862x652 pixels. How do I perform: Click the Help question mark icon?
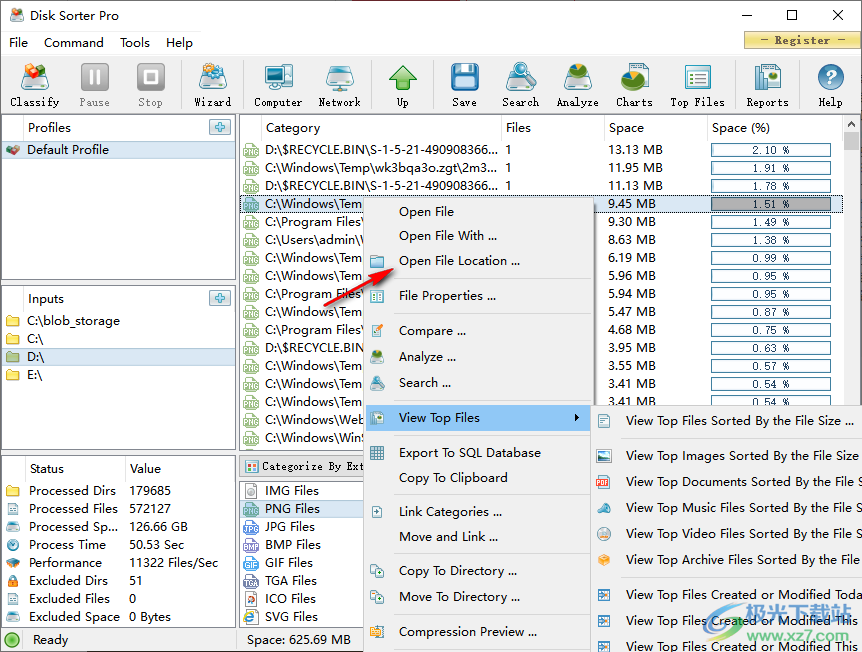[830, 84]
